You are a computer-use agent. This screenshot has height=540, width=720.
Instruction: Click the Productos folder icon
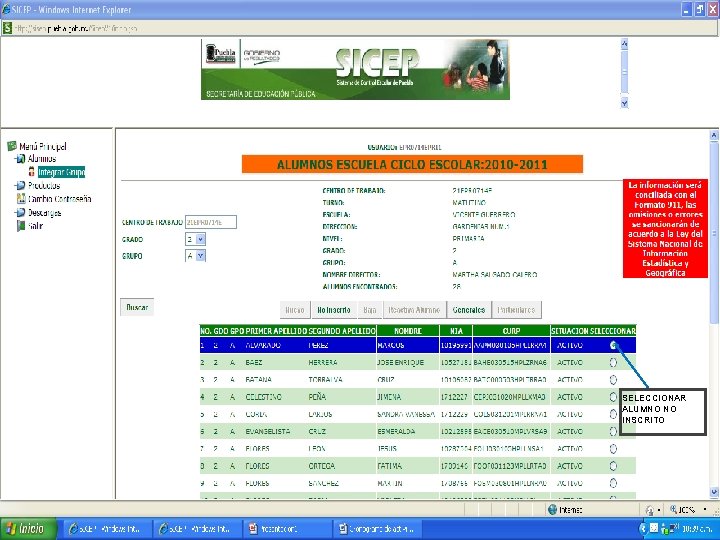20,186
